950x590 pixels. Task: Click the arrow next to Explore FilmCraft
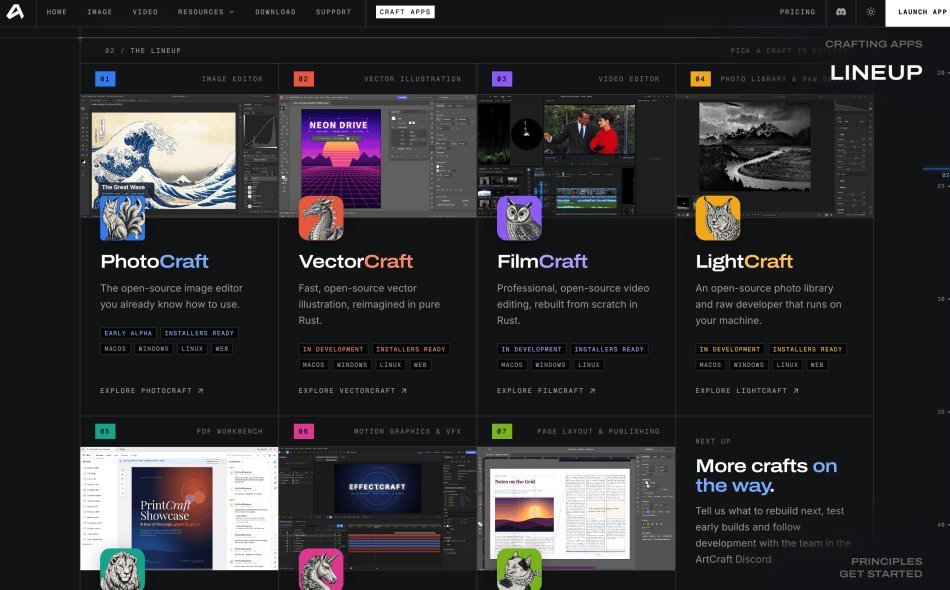pyautogui.click(x=593, y=391)
